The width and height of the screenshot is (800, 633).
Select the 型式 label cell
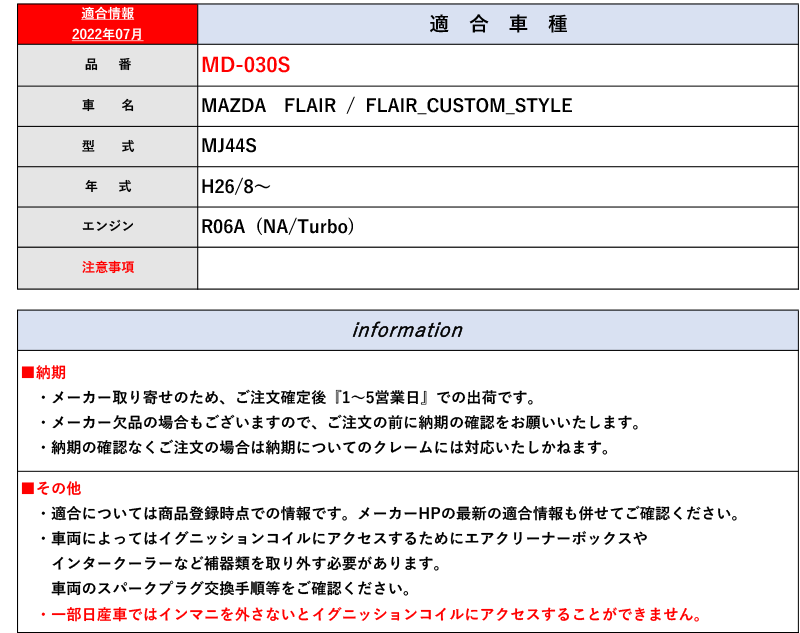pos(108,146)
